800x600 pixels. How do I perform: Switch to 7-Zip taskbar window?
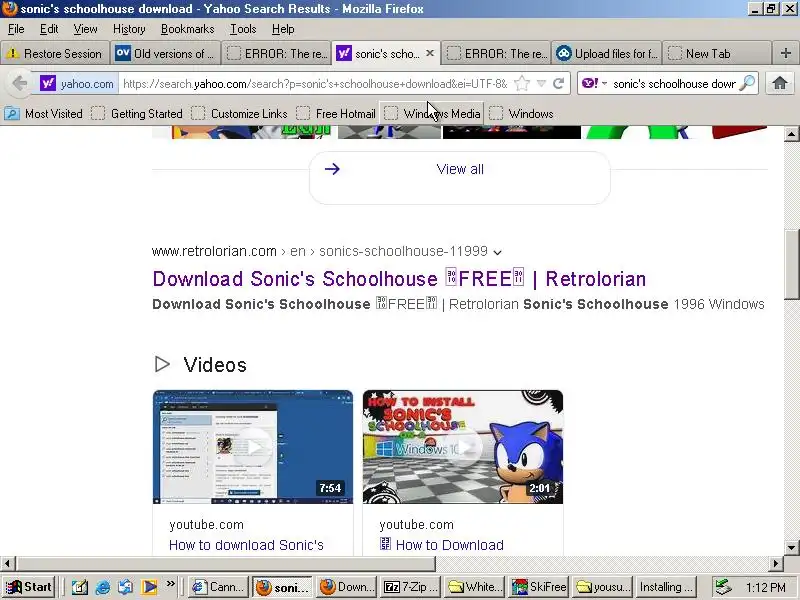[412, 587]
